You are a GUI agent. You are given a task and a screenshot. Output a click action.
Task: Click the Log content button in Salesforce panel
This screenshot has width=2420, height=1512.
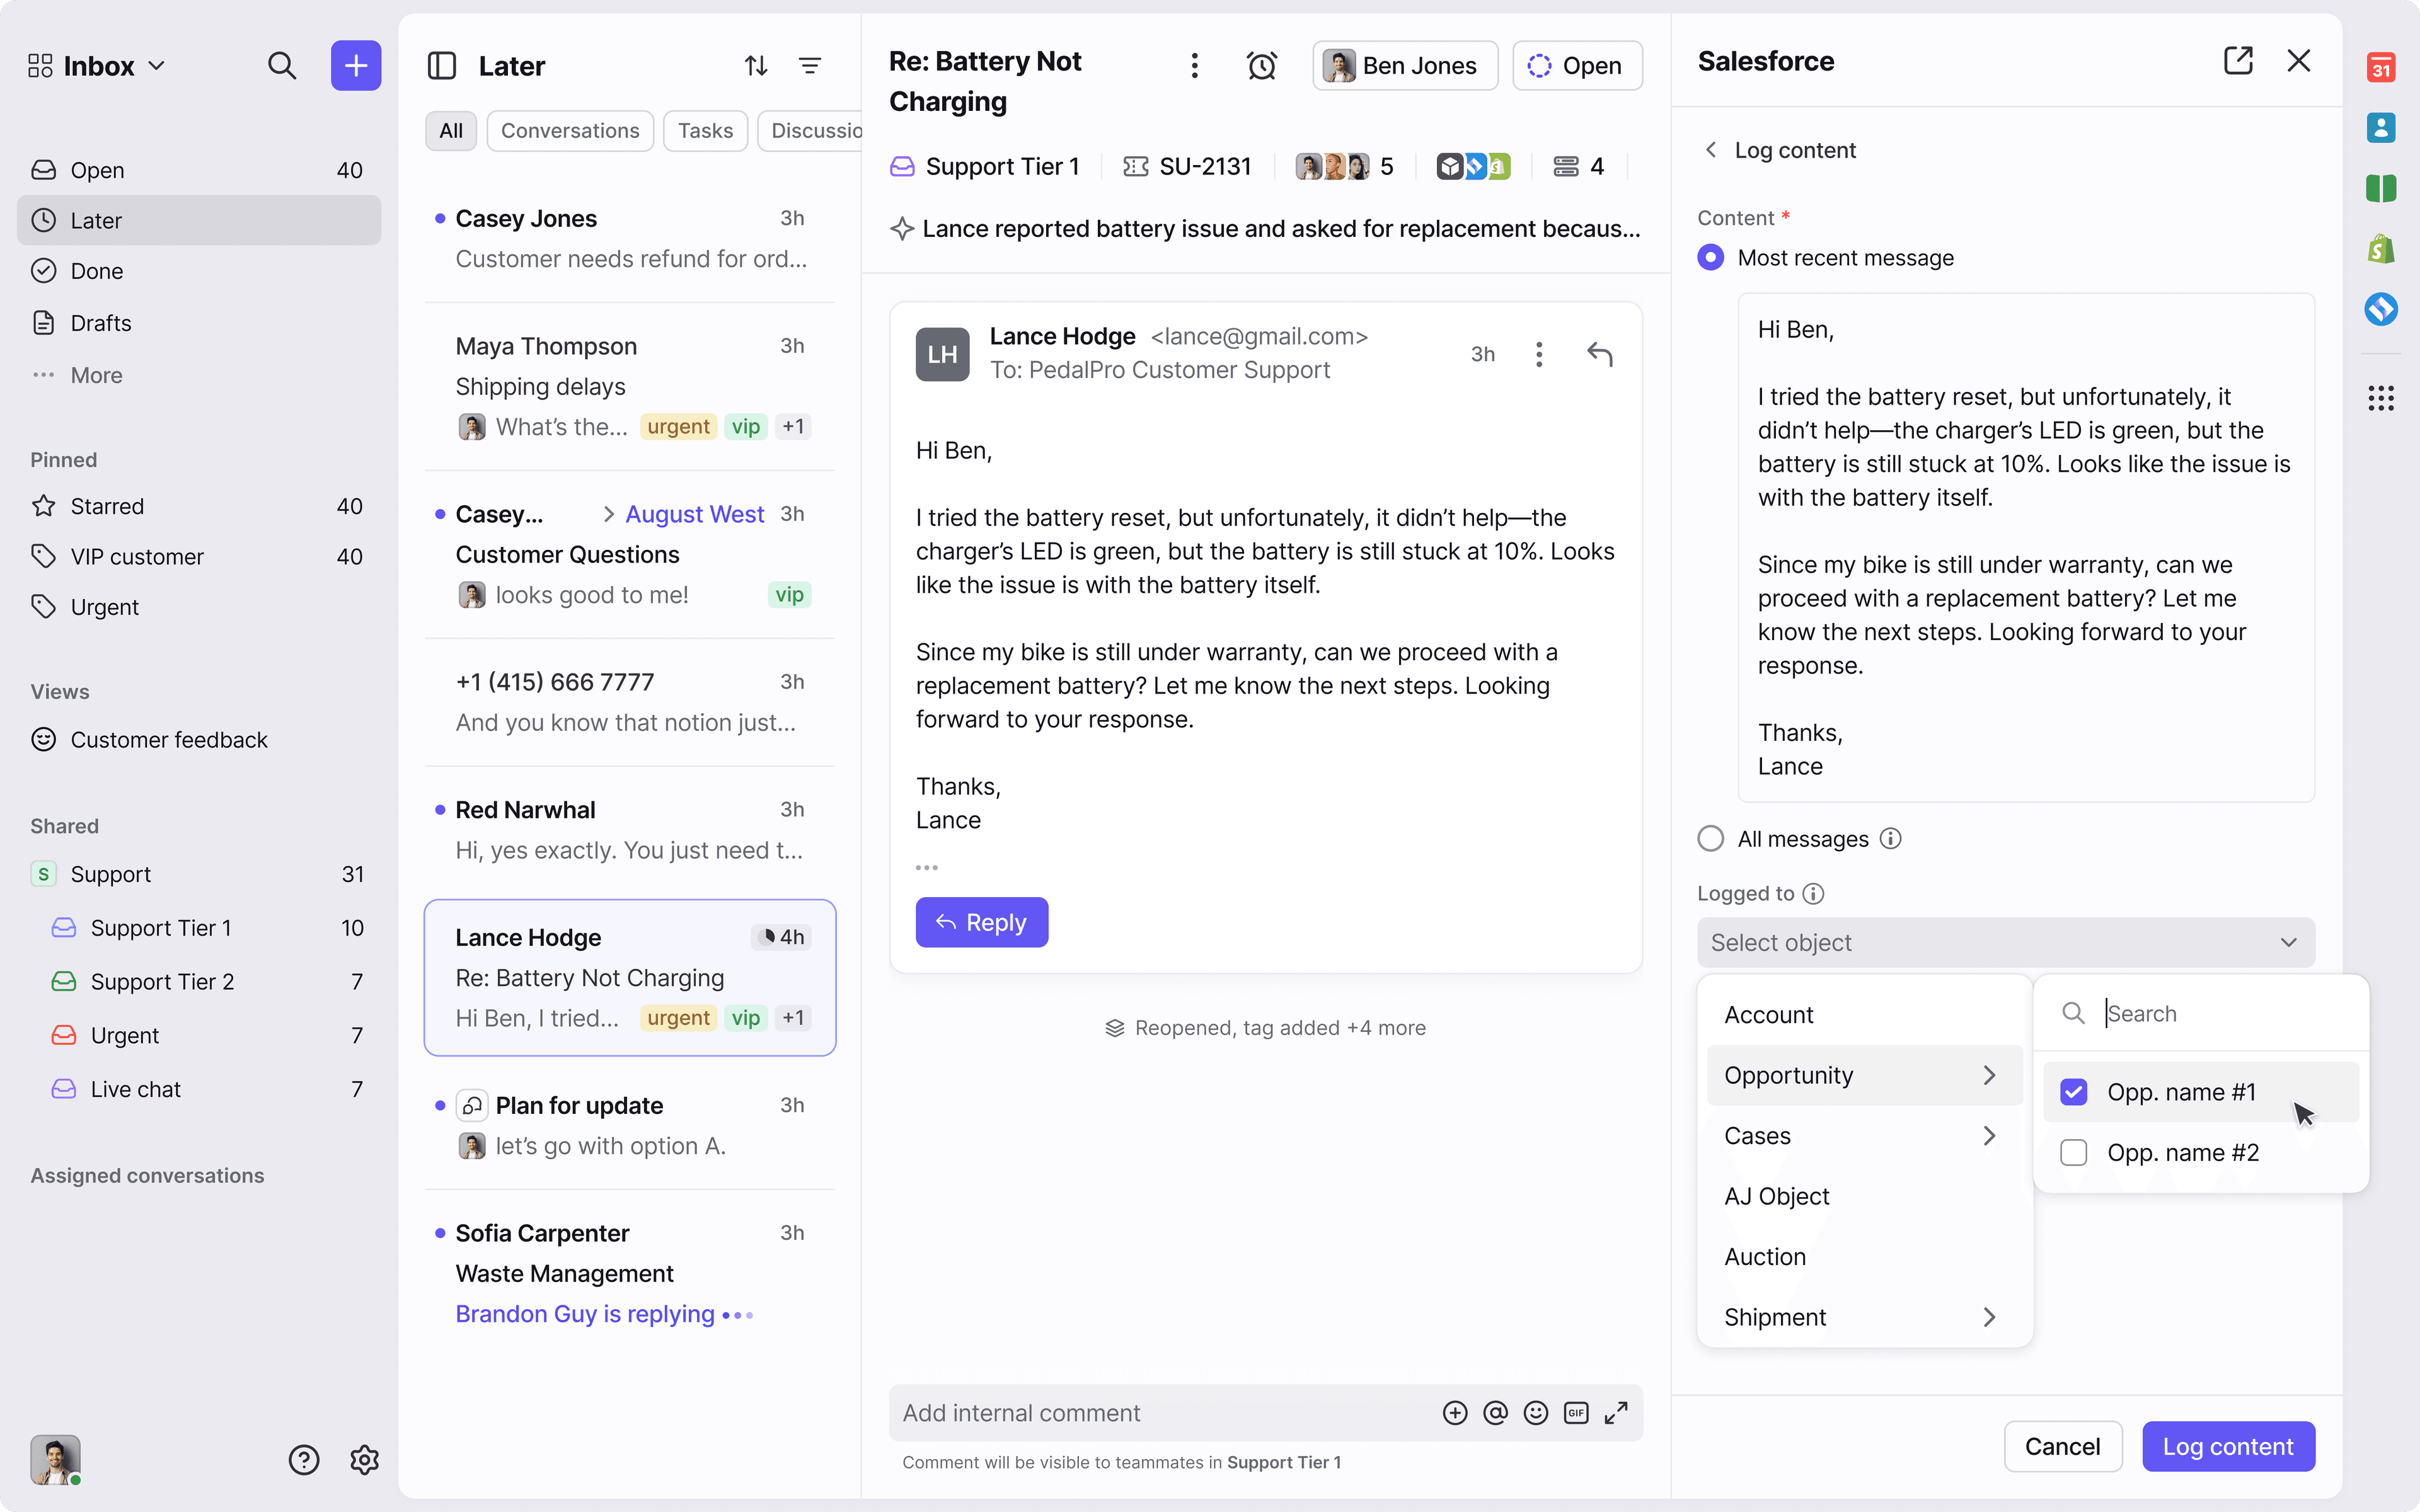[x=2227, y=1446]
